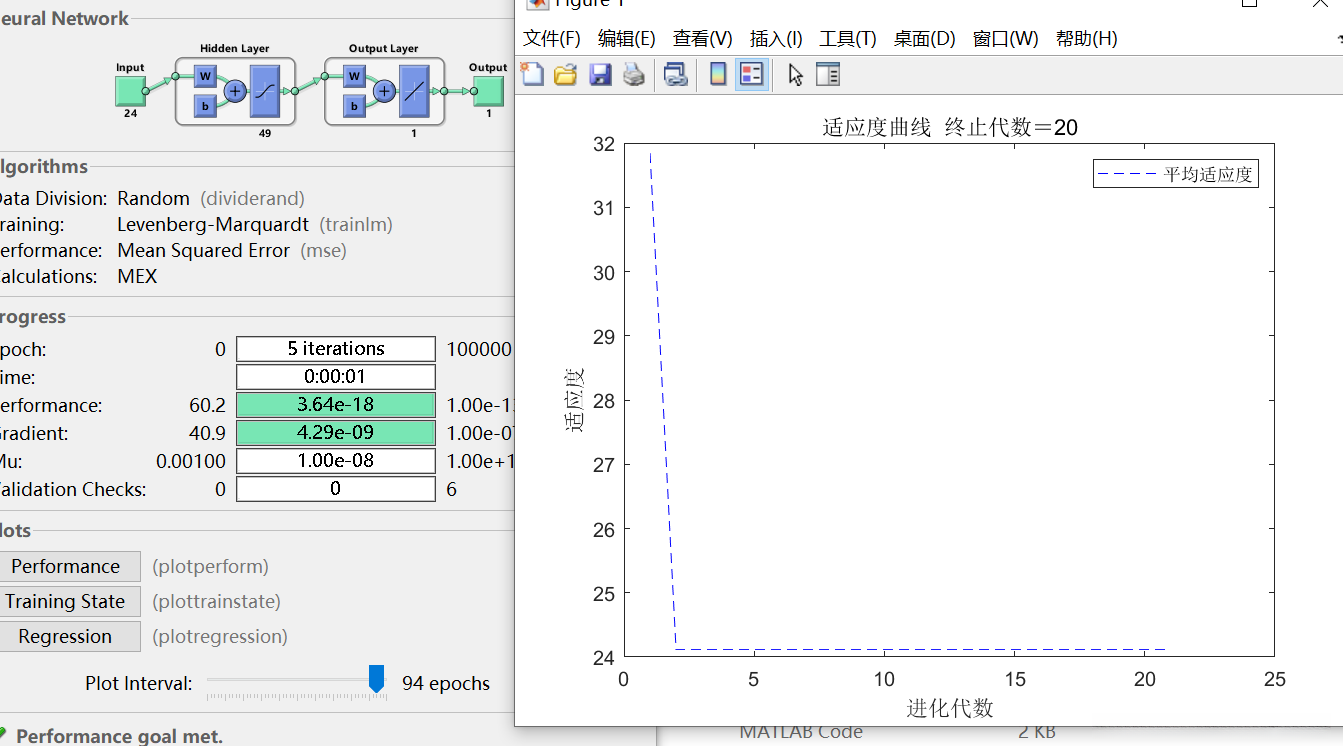This screenshot has height=746, width=1343.
Task: Click the green Output block in network diagram
Action: pyautogui.click(x=488, y=91)
